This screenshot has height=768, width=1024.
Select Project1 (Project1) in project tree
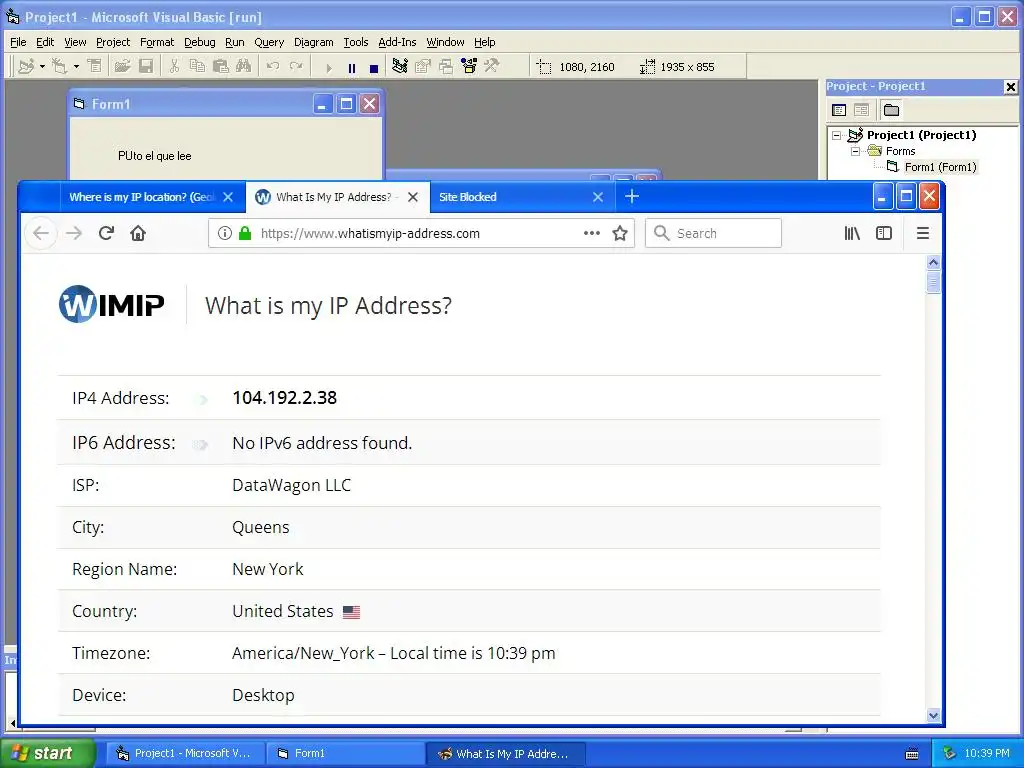[x=921, y=135]
